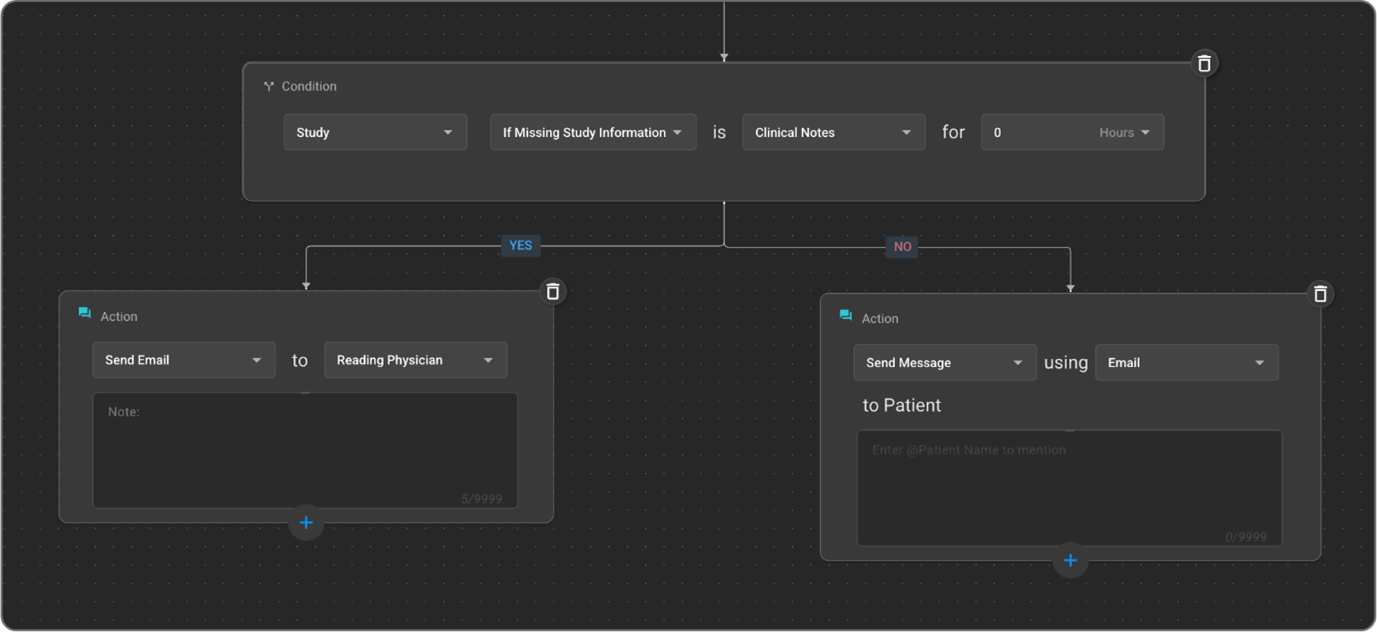Click the YES branch label
Viewport: 1377px width, 632px height.
pyautogui.click(x=520, y=246)
